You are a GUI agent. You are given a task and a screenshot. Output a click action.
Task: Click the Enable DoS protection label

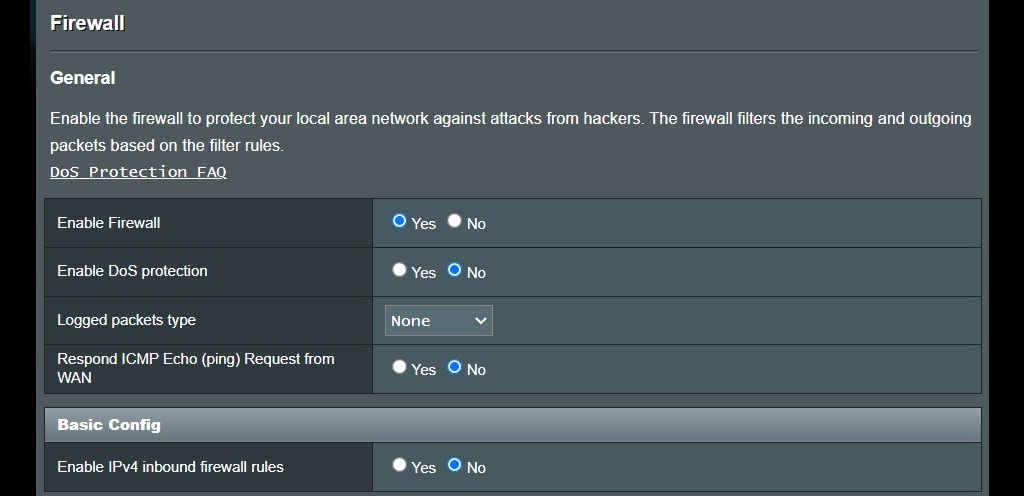tap(133, 271)
